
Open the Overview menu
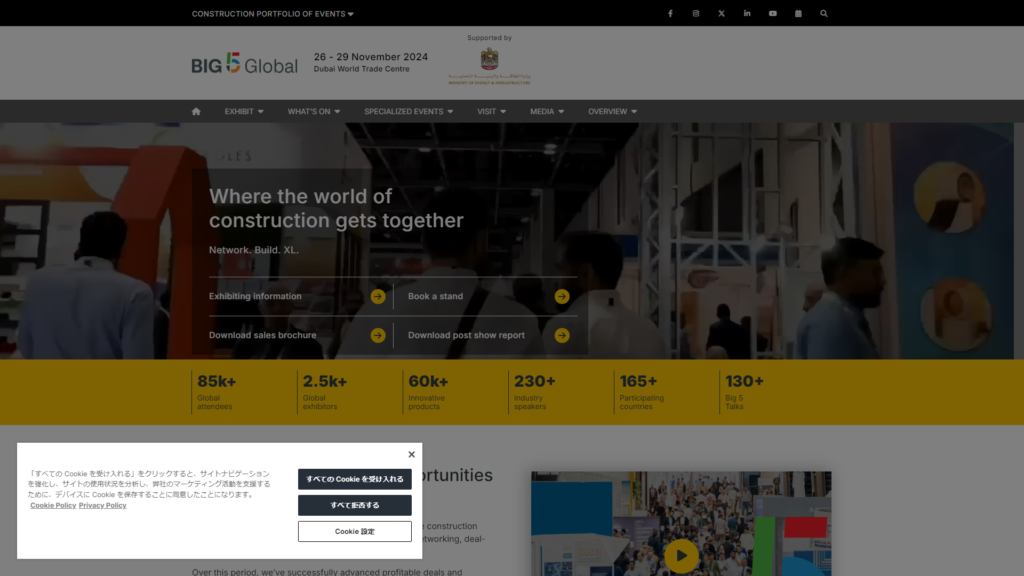pos(612,112)
